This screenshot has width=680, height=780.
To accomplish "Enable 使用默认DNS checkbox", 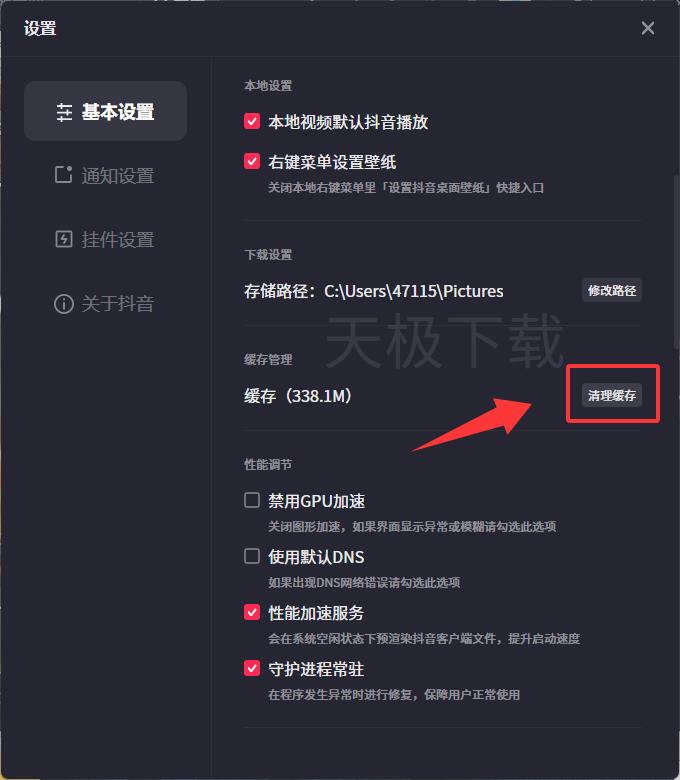I will pyautogui.click(x=252, y=556).
